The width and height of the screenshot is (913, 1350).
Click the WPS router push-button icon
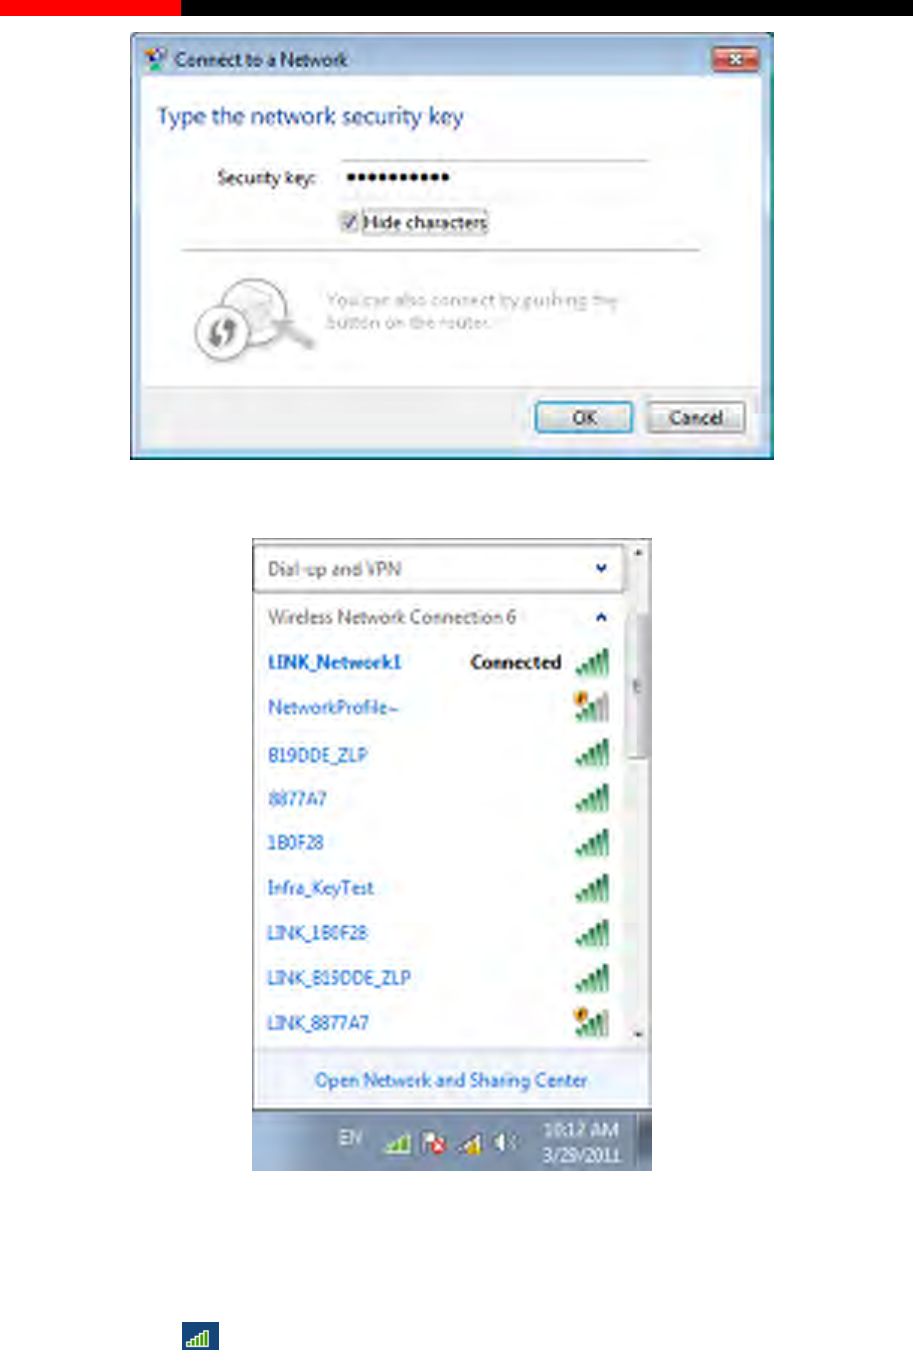coord(245,321)
